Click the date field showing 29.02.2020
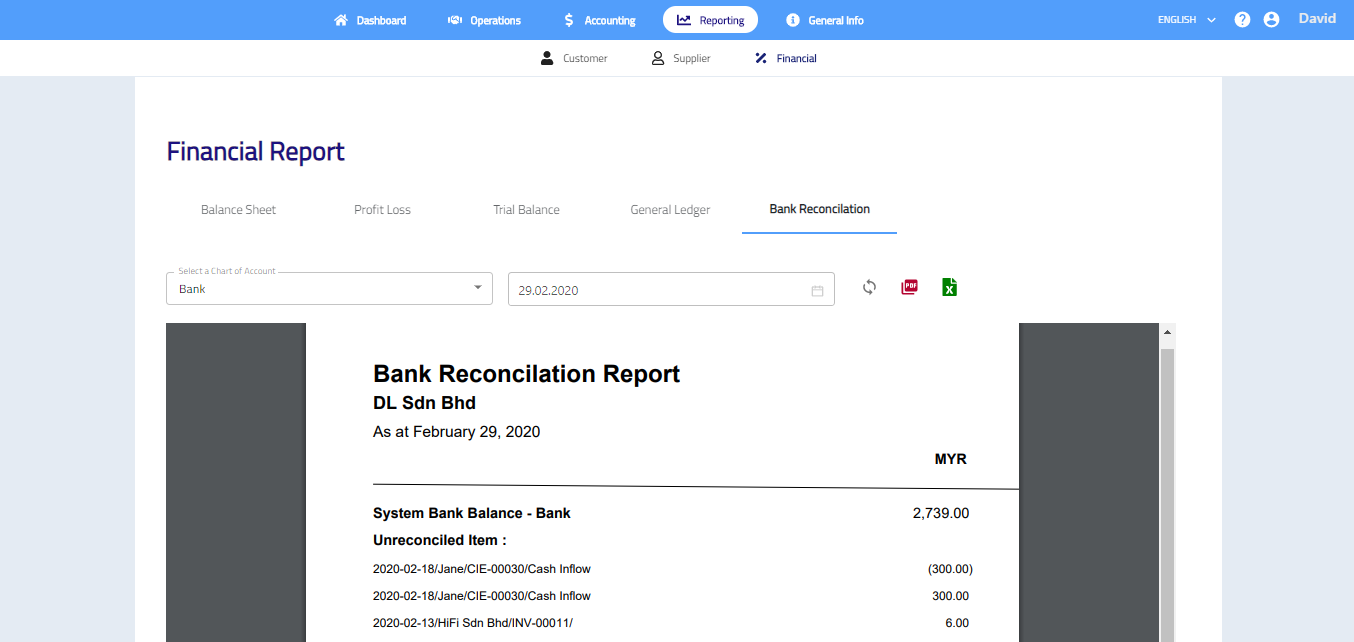Image resolution: width=1354 pixels, height=642 pixels. pos(660,290)
